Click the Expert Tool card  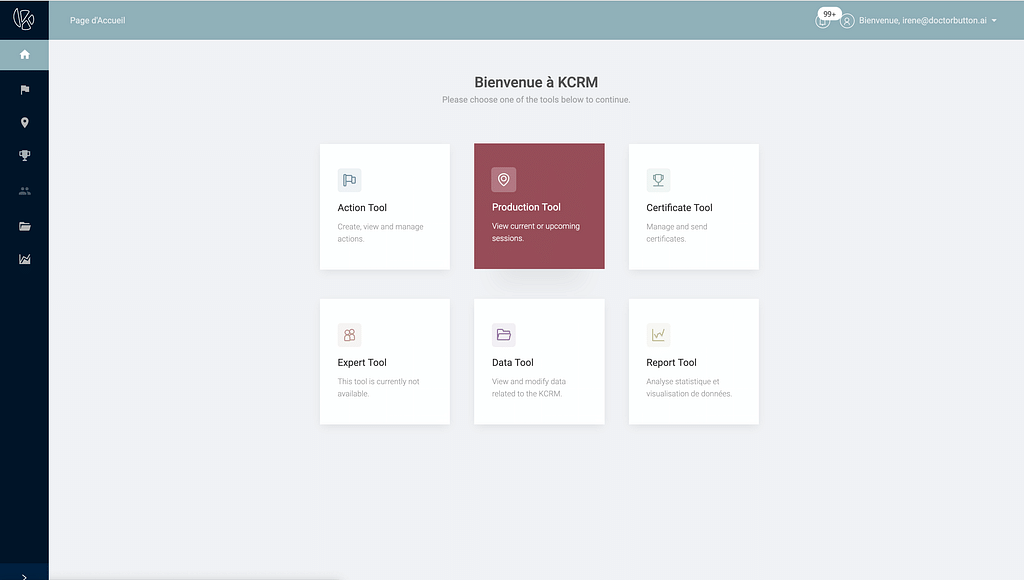384,362
